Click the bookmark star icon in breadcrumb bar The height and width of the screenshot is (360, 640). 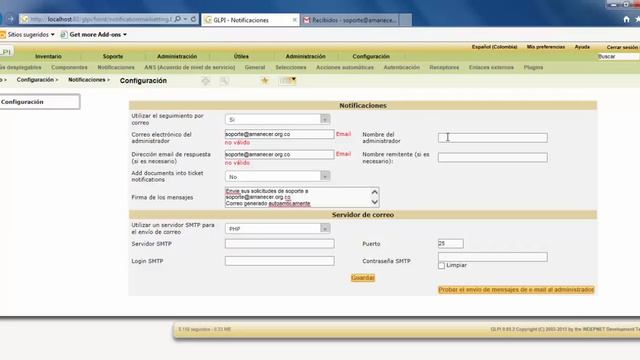pyautogui.click(x=264, y=81)
